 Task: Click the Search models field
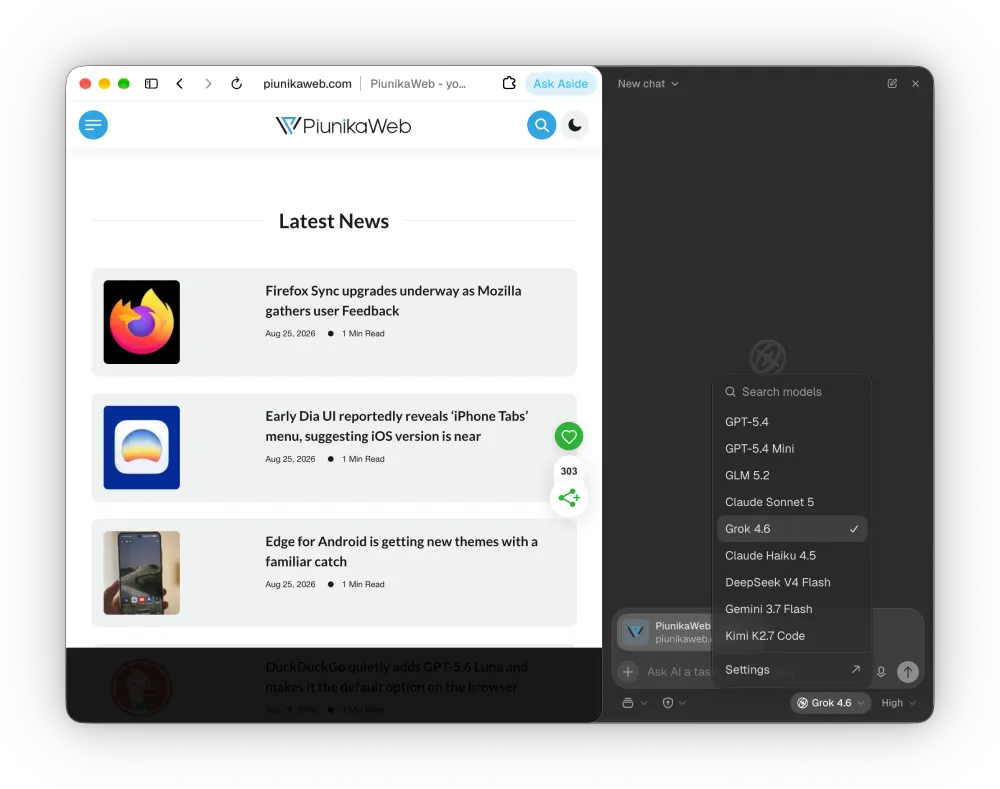[x=791, y=392]
